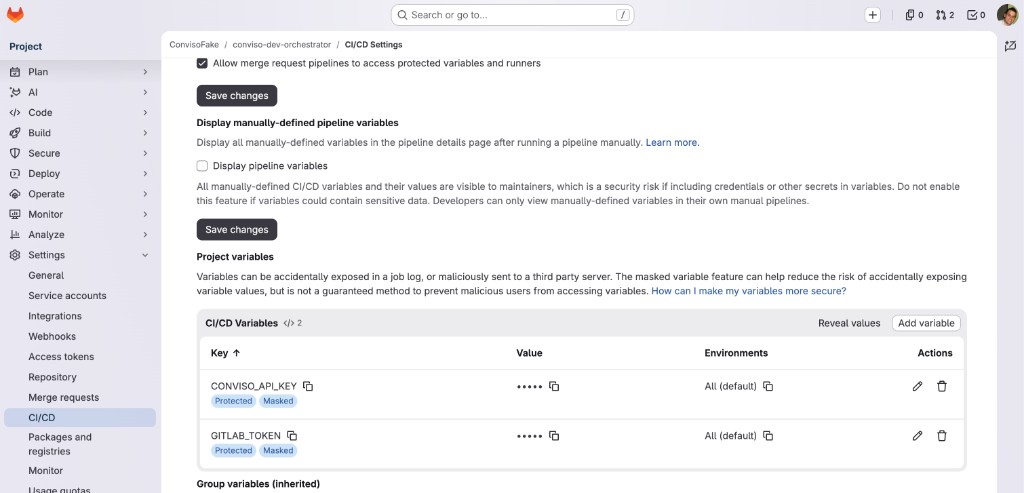Viewport: 1024px width, 493px height.
Task: Open General settings page
Action: click(46, 275)
